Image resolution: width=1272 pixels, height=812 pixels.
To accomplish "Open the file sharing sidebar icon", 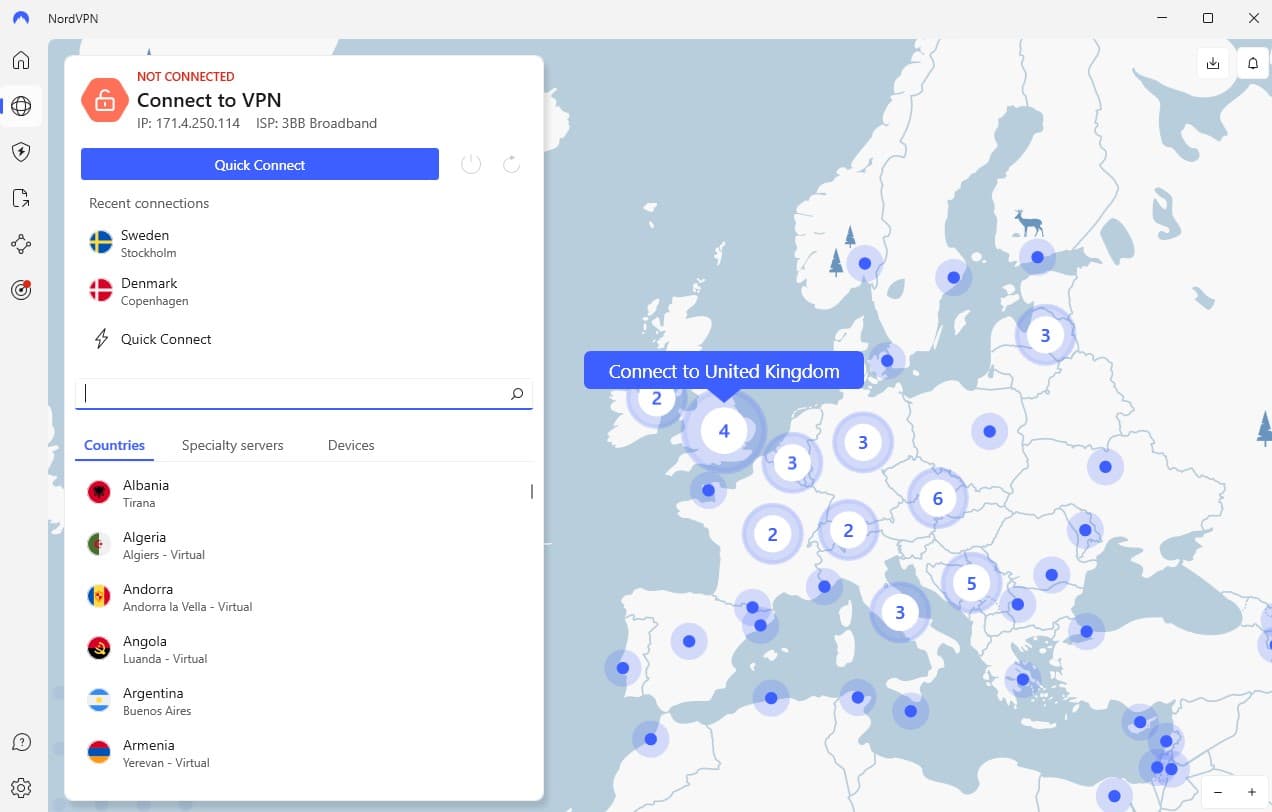I will [21, 198].
